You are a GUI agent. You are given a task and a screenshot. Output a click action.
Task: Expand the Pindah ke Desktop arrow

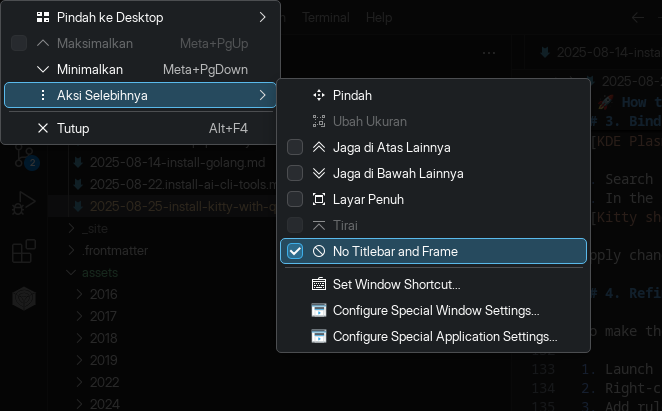tap(262, 17)
